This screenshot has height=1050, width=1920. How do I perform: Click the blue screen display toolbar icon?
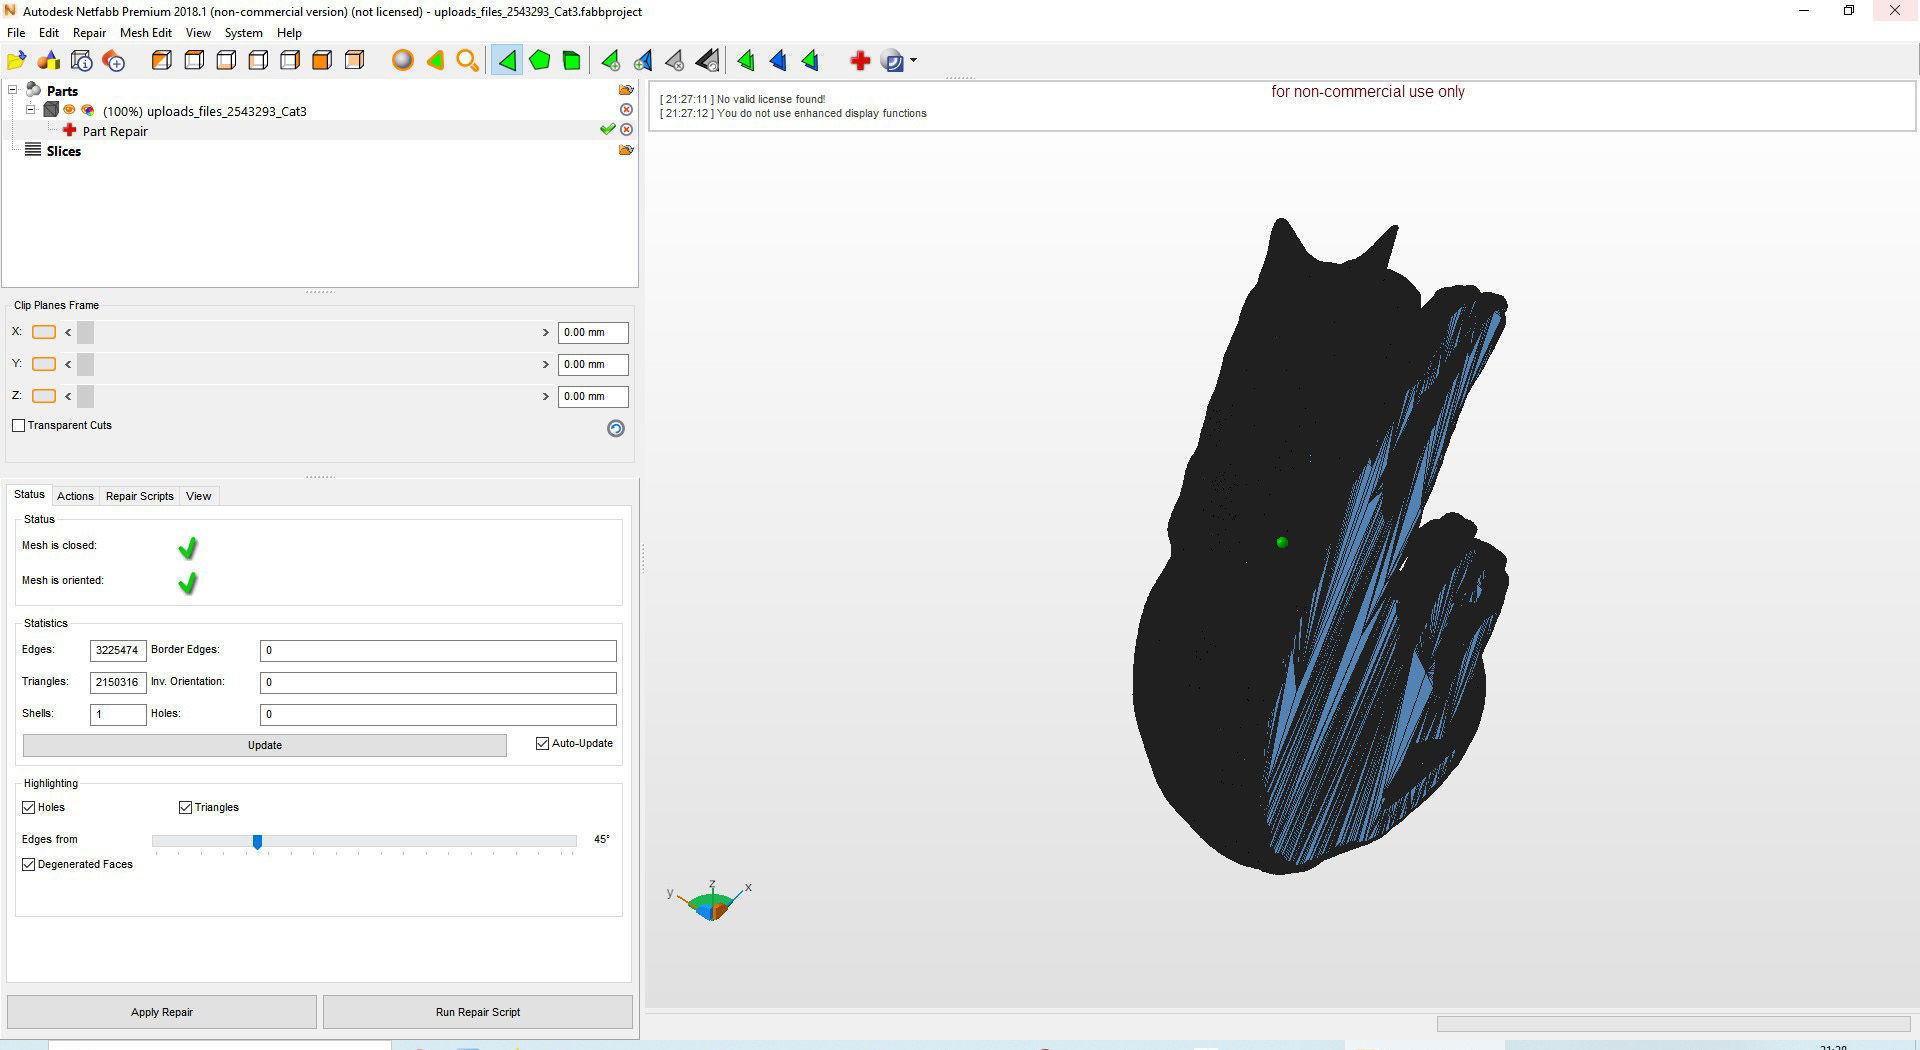click(893, 61)
